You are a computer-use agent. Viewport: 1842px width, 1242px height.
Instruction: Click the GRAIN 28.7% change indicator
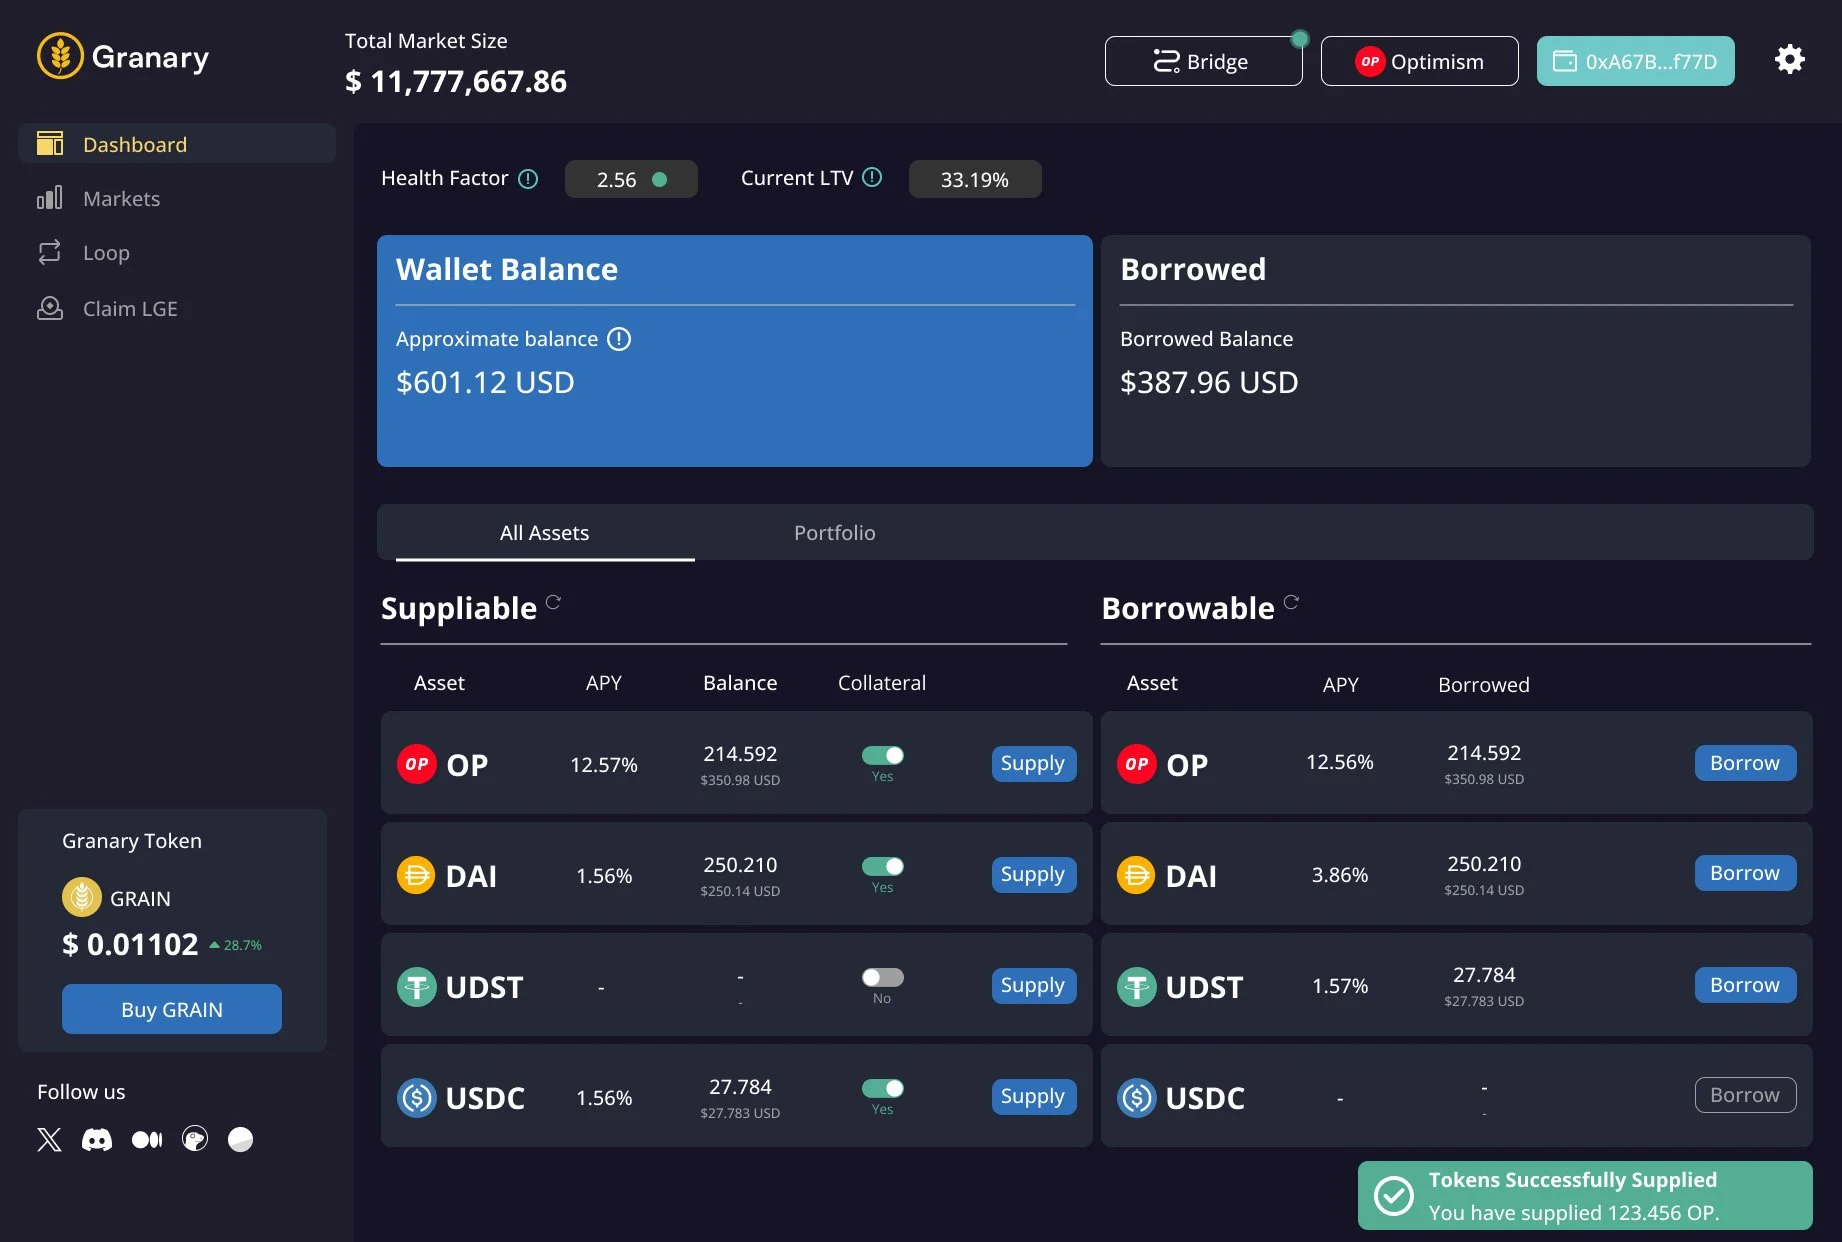click(x=236, y=945)
